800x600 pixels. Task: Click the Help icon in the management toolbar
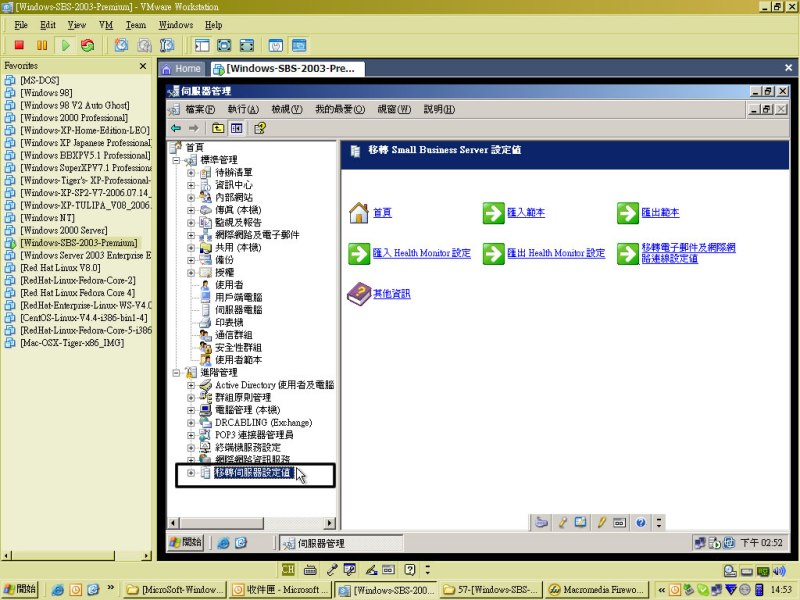coord(260,128)
